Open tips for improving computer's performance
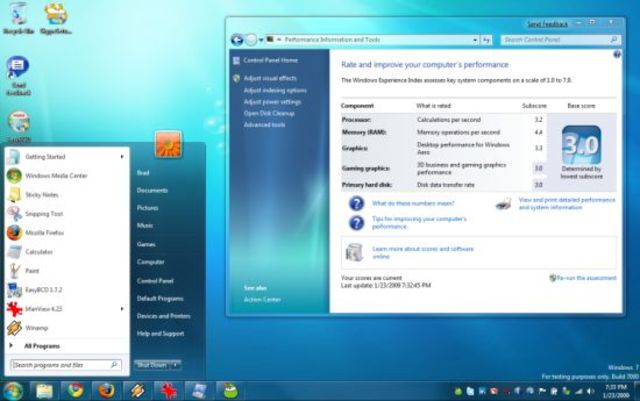This screenshot has height=401, width=640. (x=419, y=223)
